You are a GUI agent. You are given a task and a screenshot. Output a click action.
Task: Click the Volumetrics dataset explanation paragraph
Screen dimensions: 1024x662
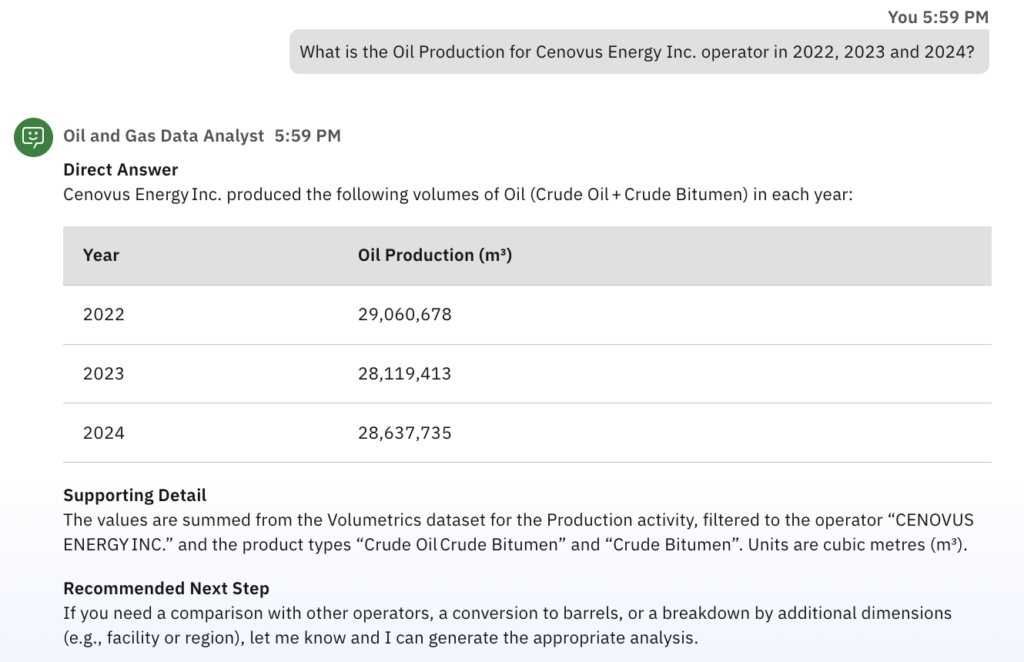[517, 533]
